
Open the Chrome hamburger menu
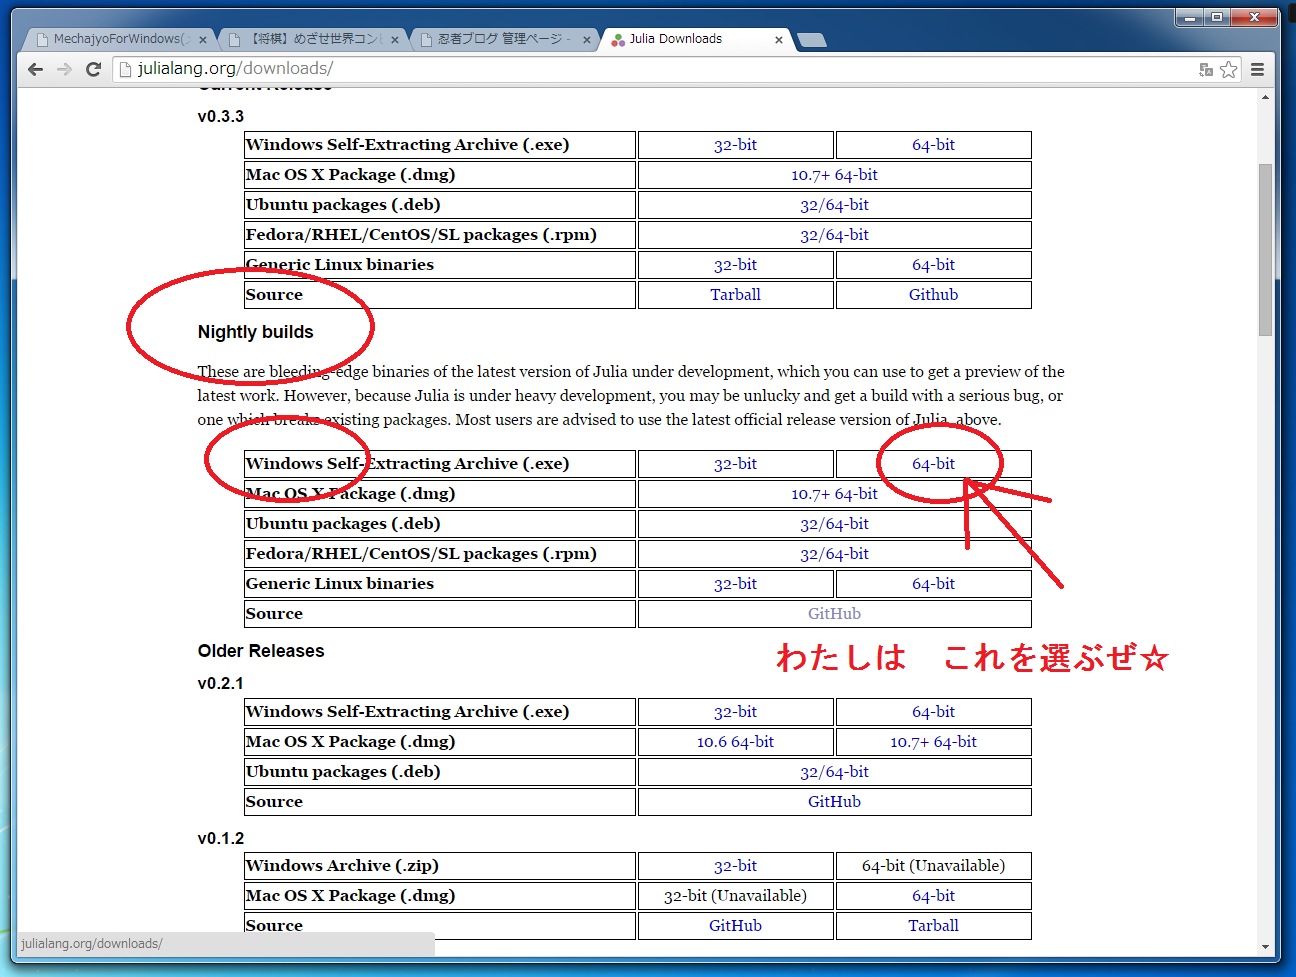point(1258,69)
